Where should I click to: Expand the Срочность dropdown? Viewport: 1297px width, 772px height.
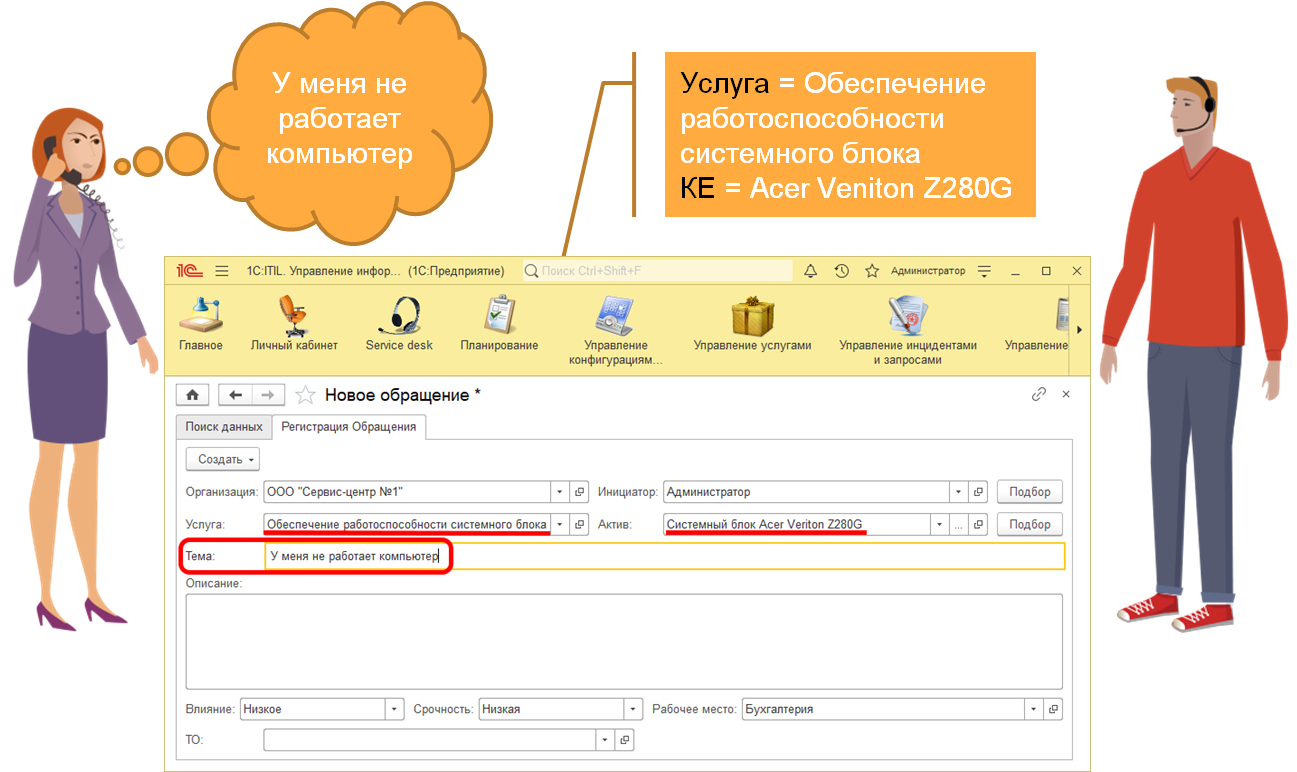tap(633, 709)
